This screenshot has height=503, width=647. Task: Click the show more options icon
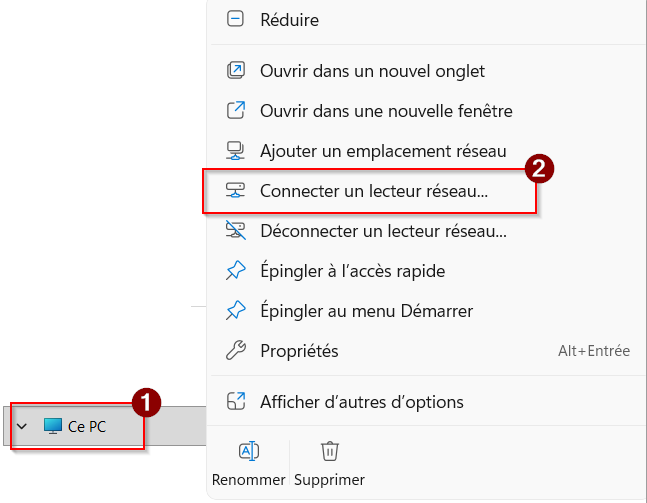click(236, 401)
